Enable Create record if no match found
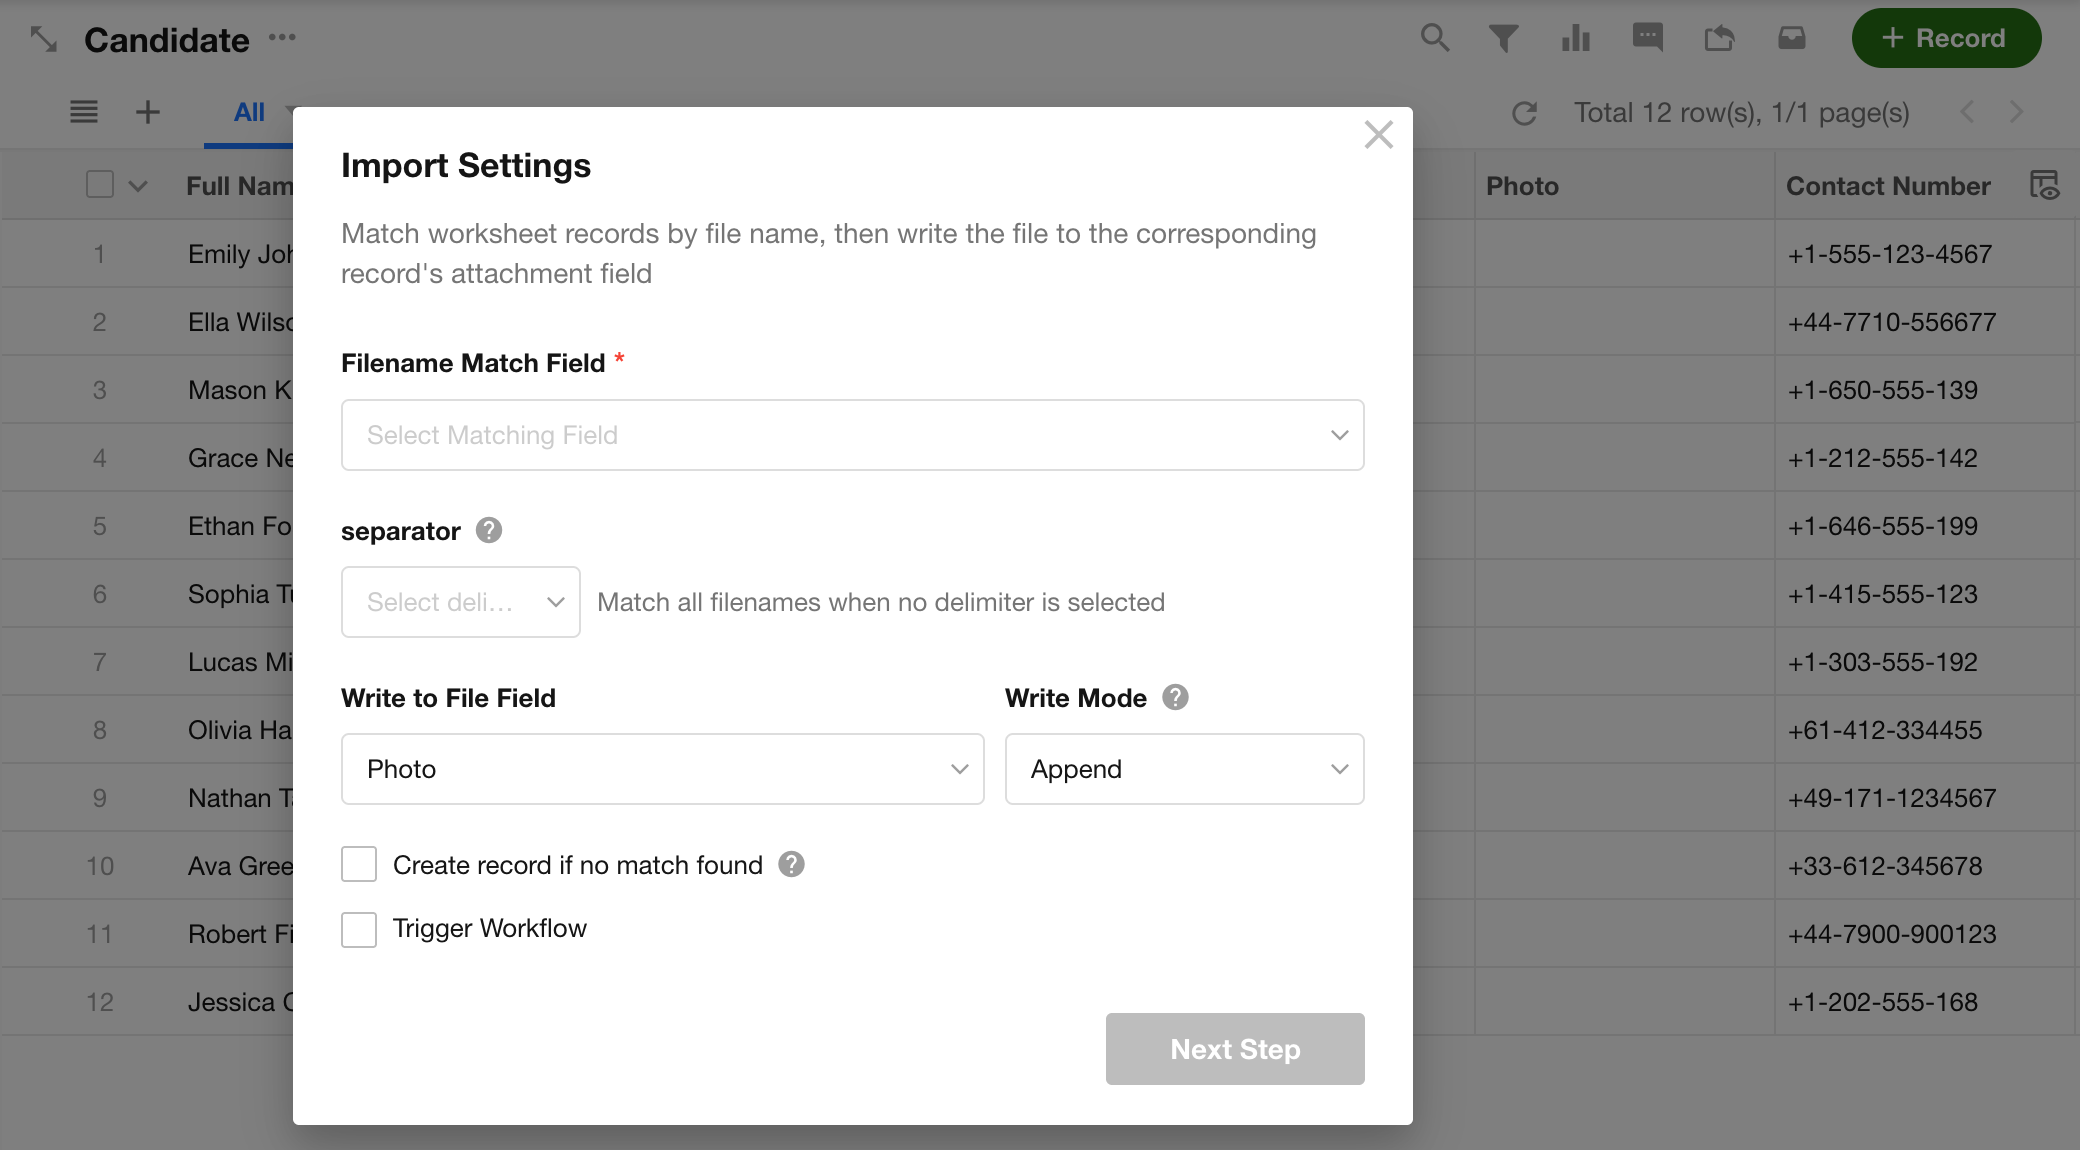Viewport: 2080px width, 1150px height. [359, 864]
